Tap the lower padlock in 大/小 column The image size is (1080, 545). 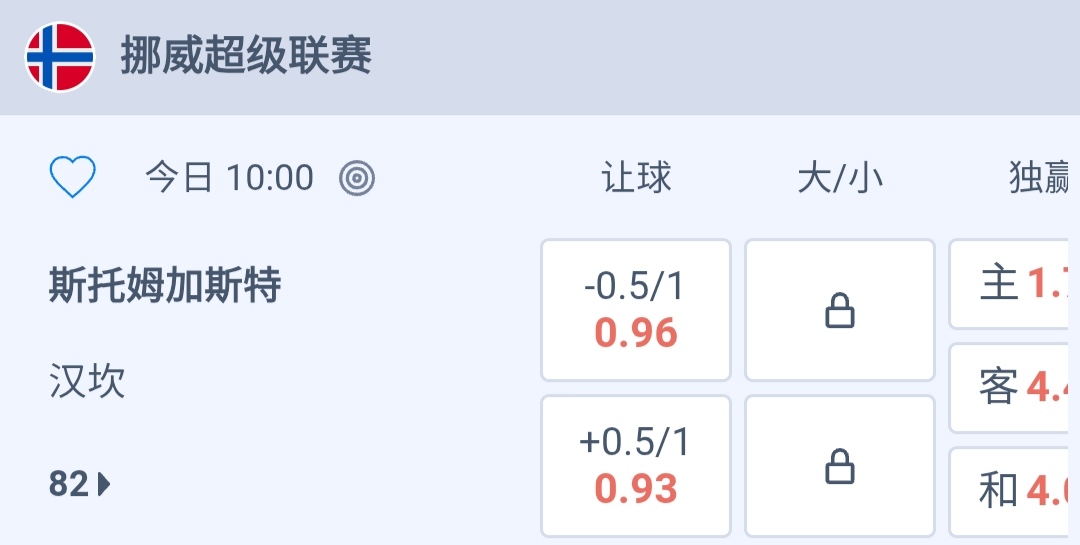click(x=839, y=466)
